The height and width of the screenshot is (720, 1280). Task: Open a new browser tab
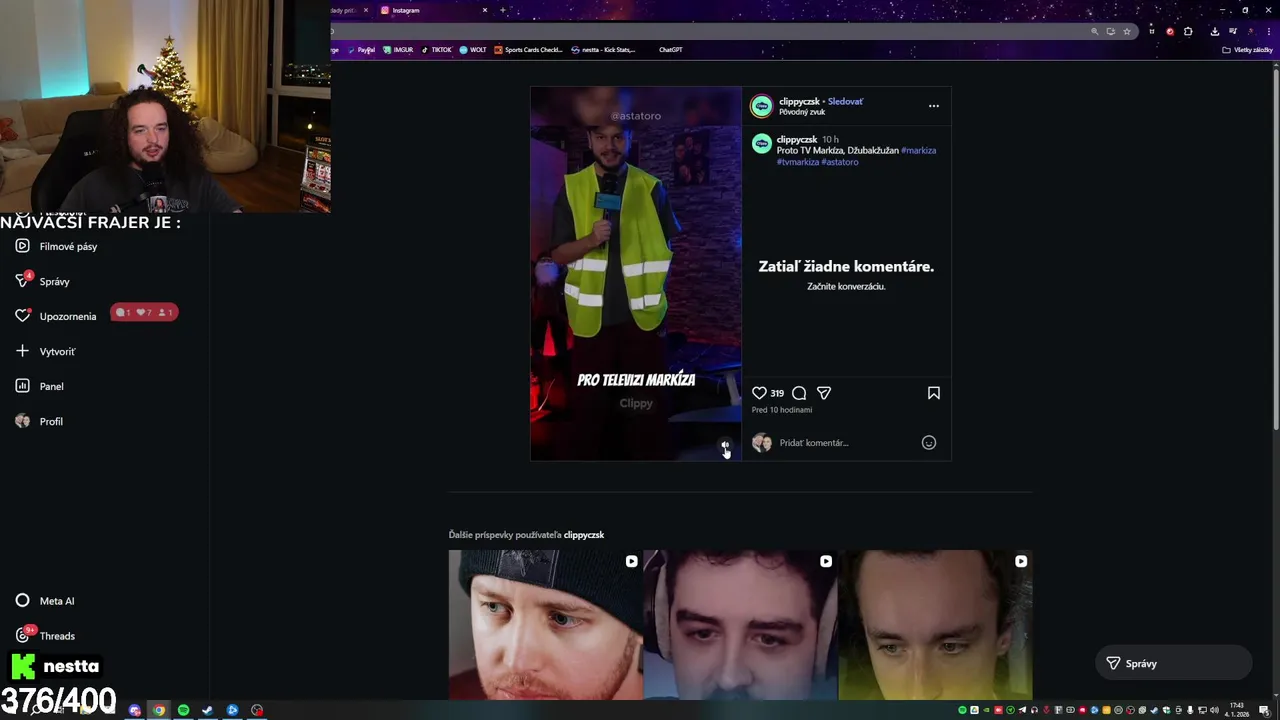tap(503, 10)
